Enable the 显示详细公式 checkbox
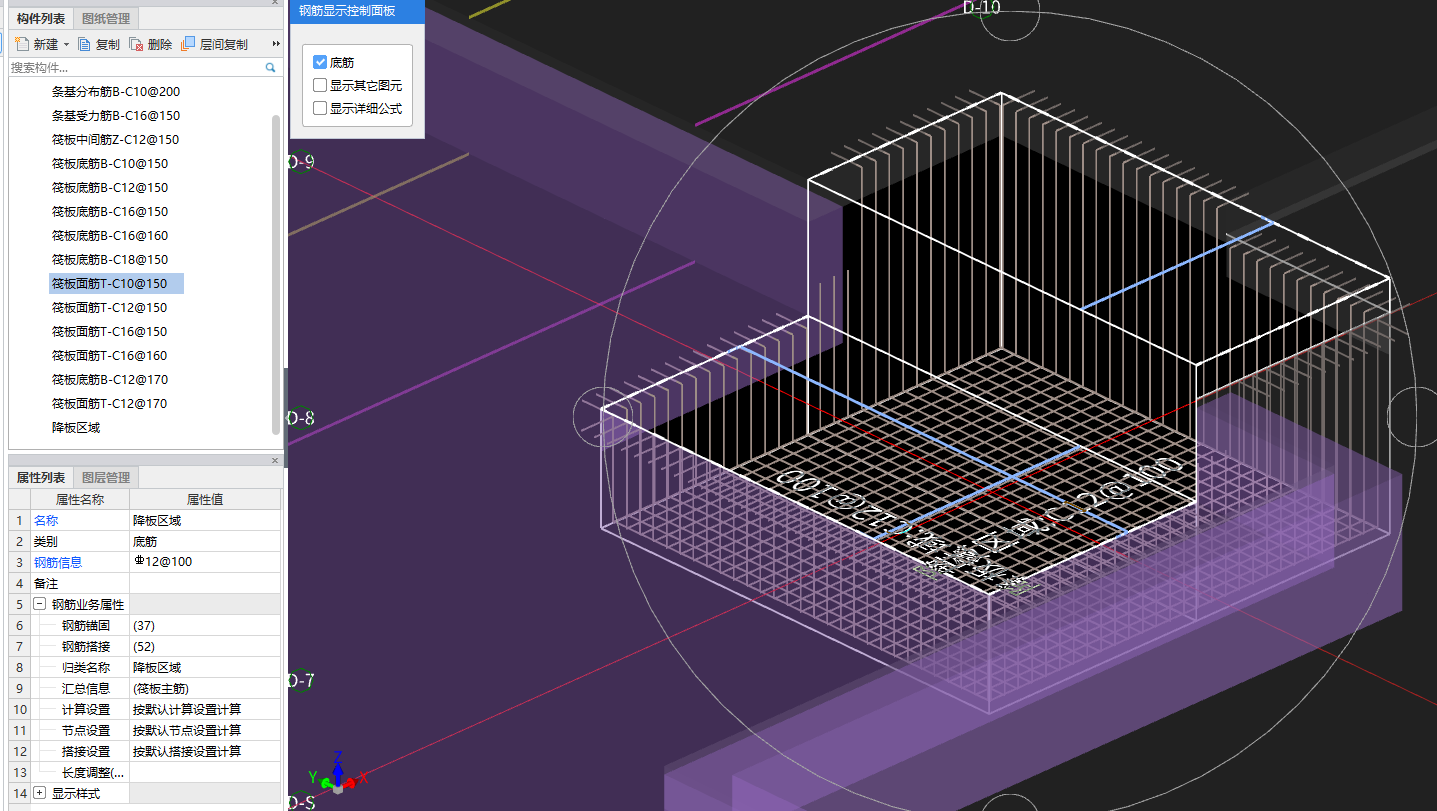 point(320,108)
